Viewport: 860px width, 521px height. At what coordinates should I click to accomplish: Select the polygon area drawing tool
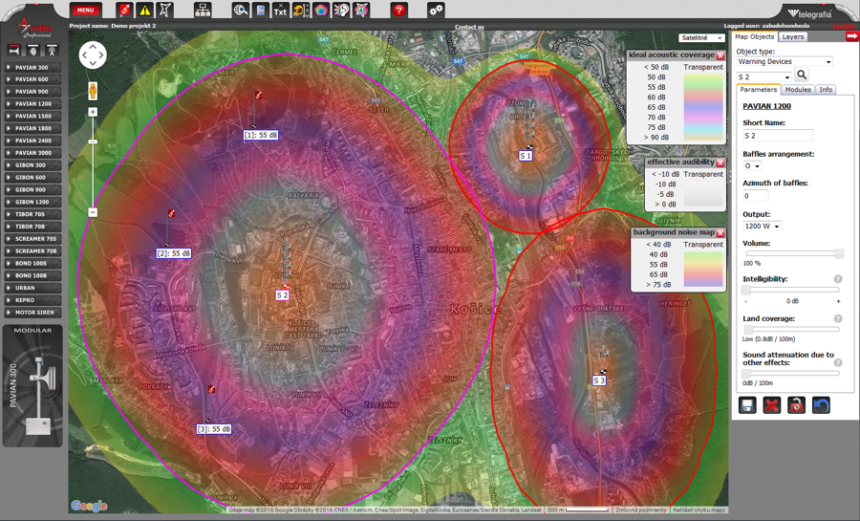(165, 10)
